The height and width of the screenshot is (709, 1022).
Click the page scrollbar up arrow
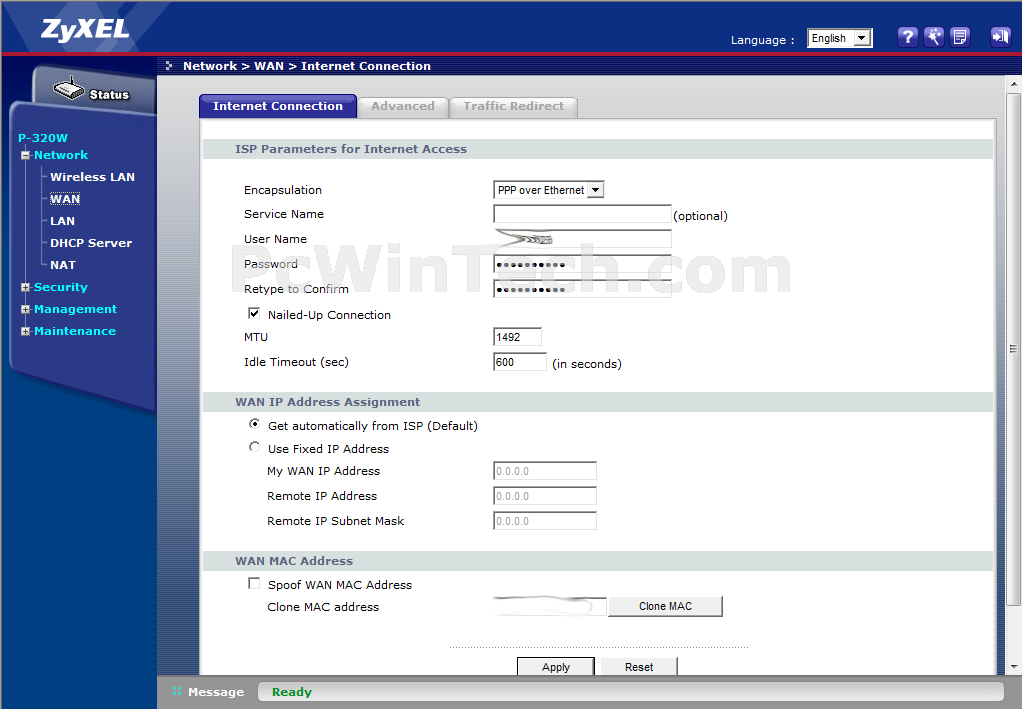pyautogui.click(x=1014, y=84)
